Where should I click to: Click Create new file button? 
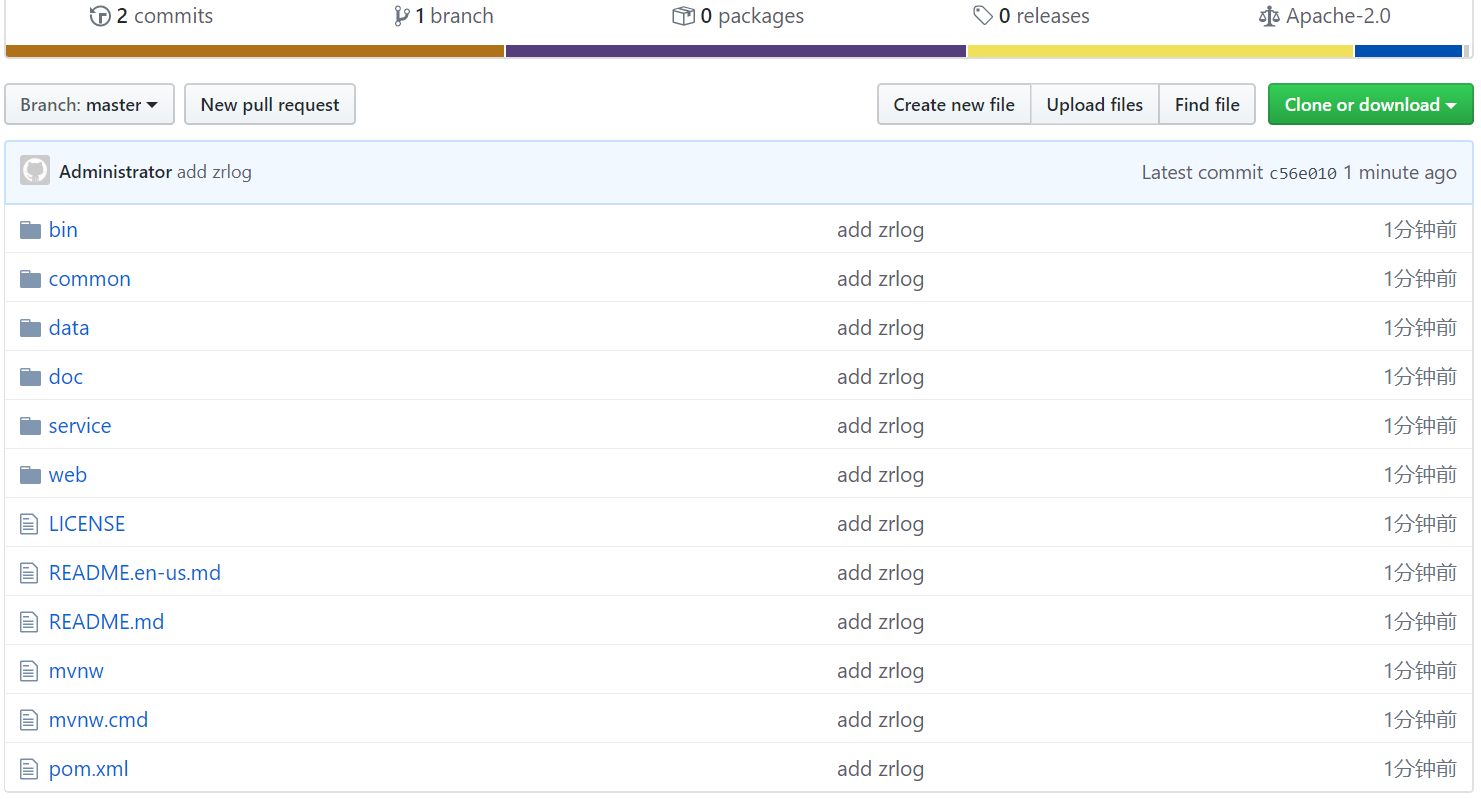954,104
